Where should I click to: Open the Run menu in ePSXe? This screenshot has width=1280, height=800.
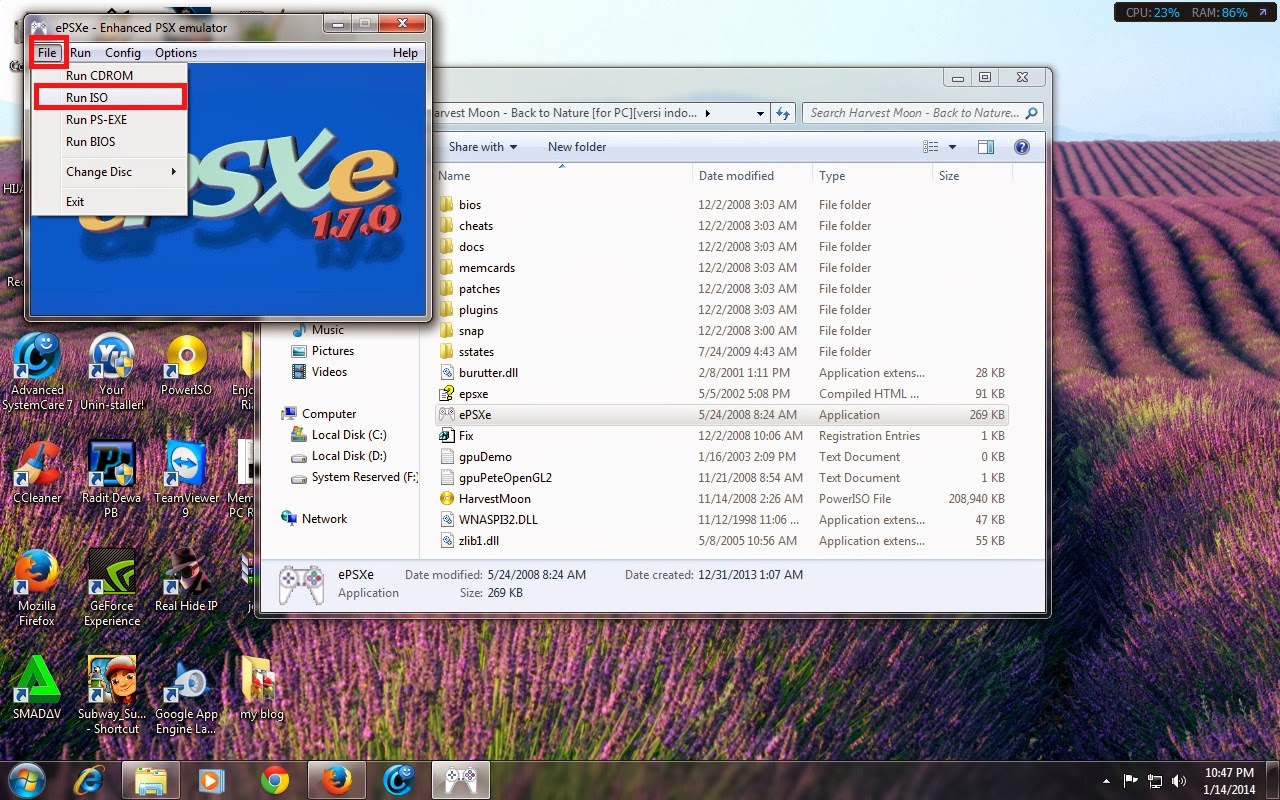80,53
